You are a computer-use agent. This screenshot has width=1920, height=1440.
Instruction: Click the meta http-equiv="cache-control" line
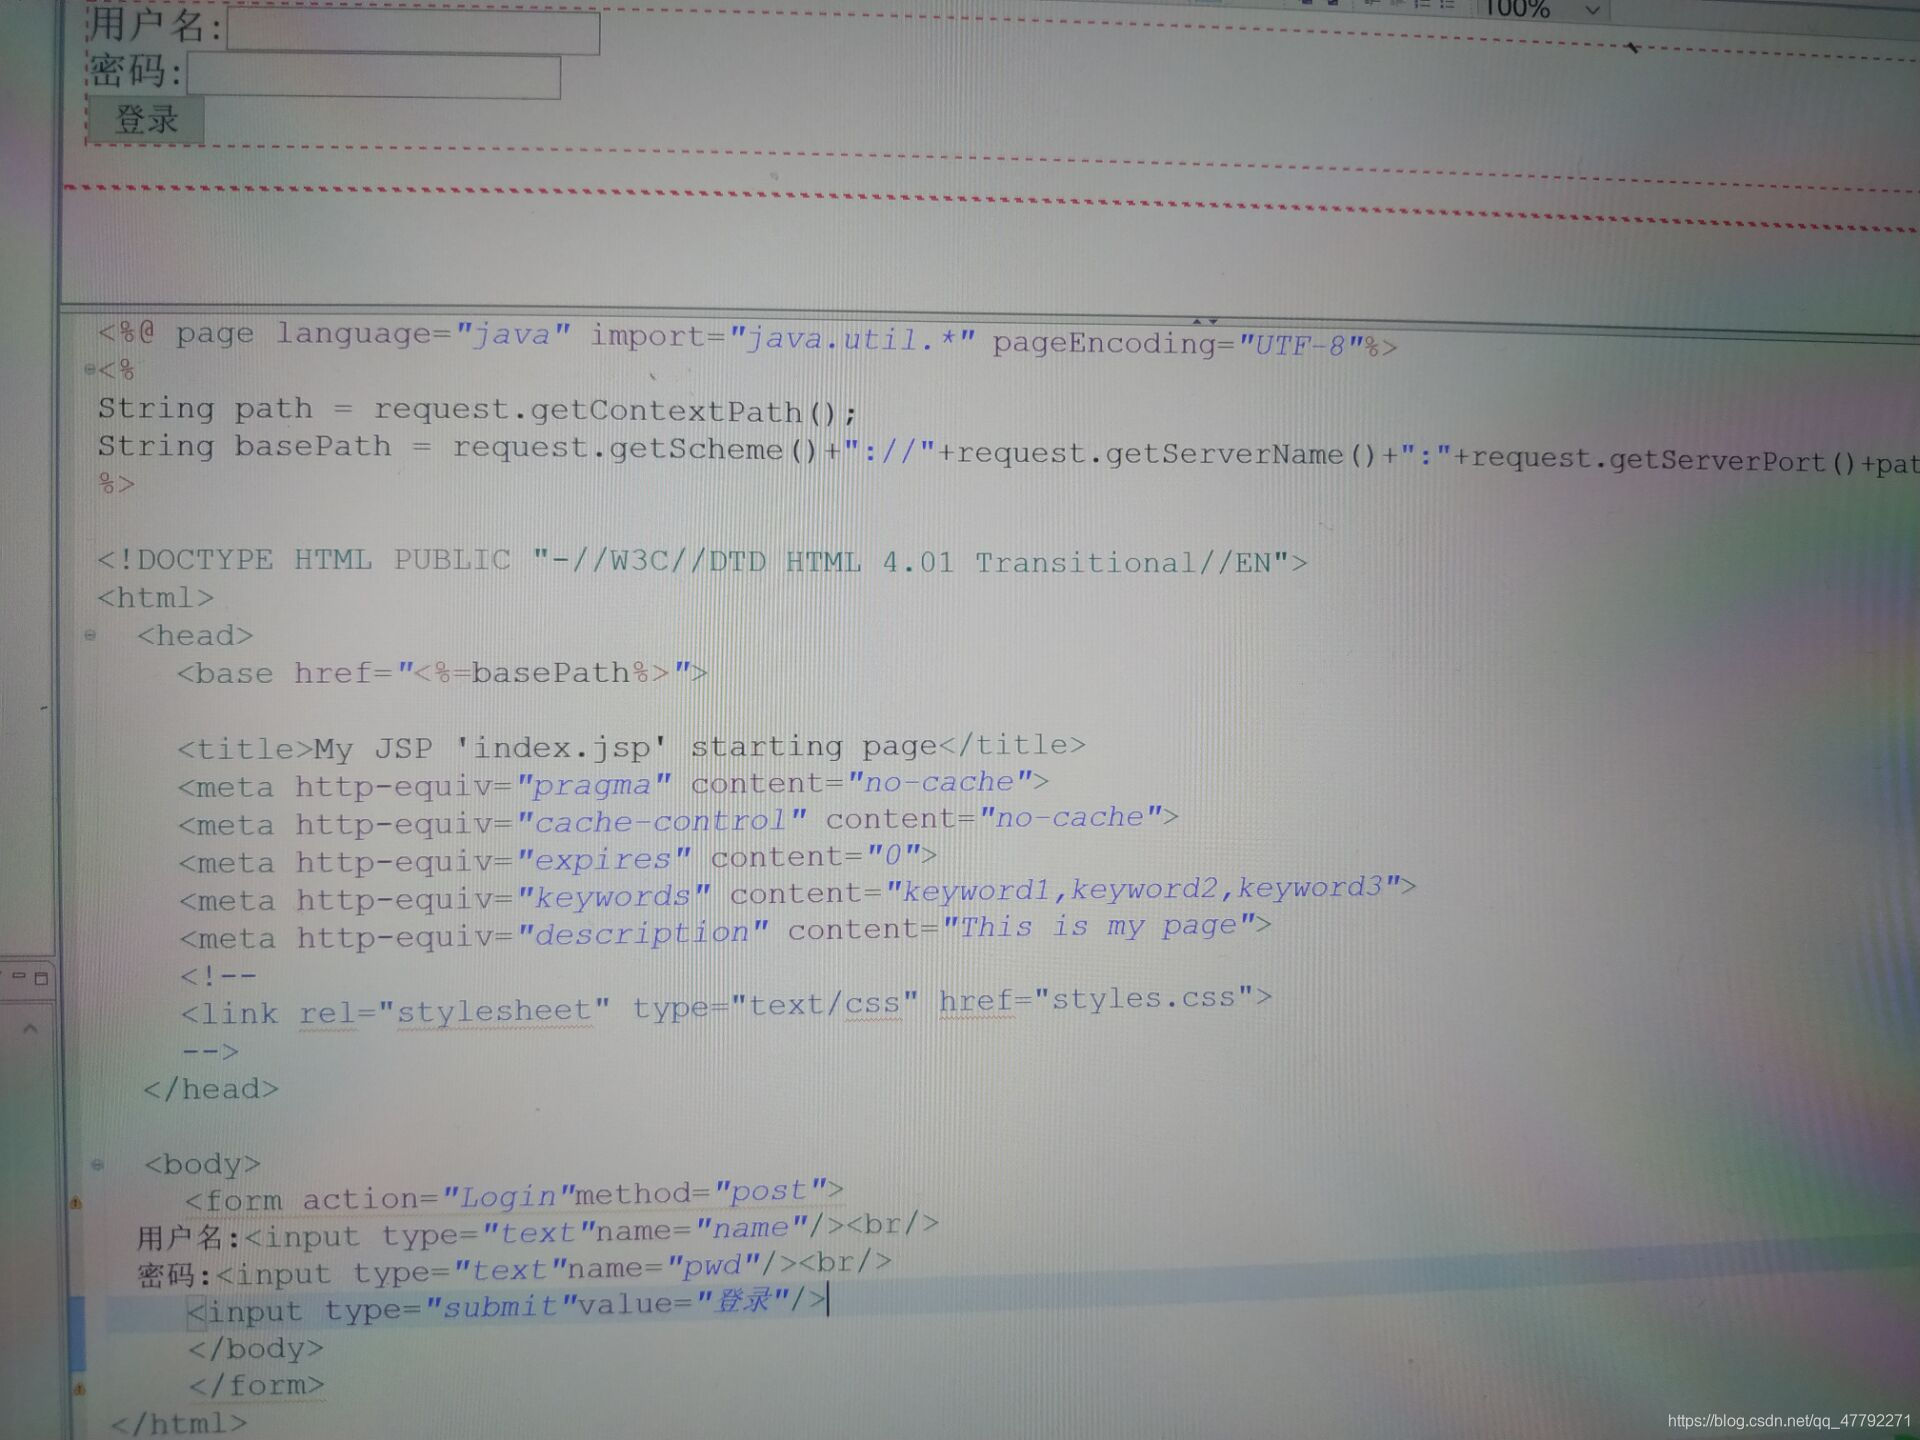[679, 821]
